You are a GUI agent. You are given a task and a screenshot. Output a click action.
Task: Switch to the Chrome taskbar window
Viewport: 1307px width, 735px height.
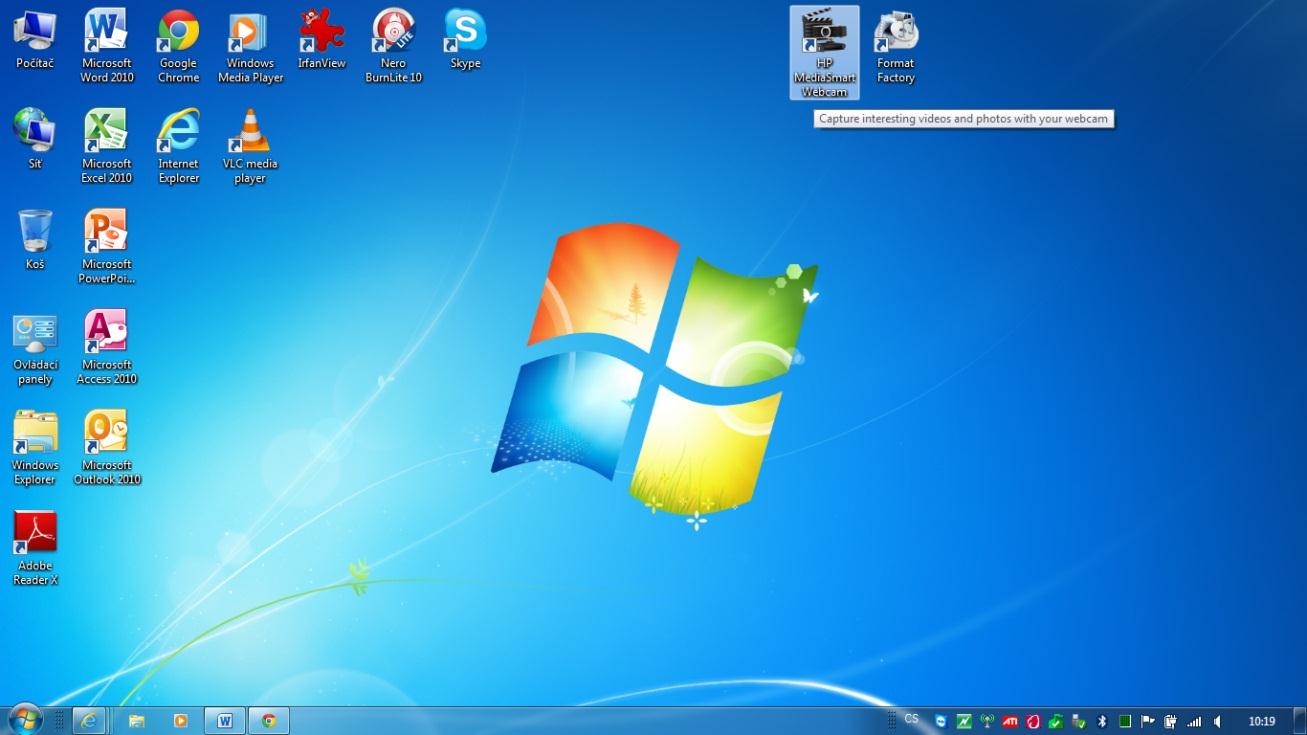(269, 720)
